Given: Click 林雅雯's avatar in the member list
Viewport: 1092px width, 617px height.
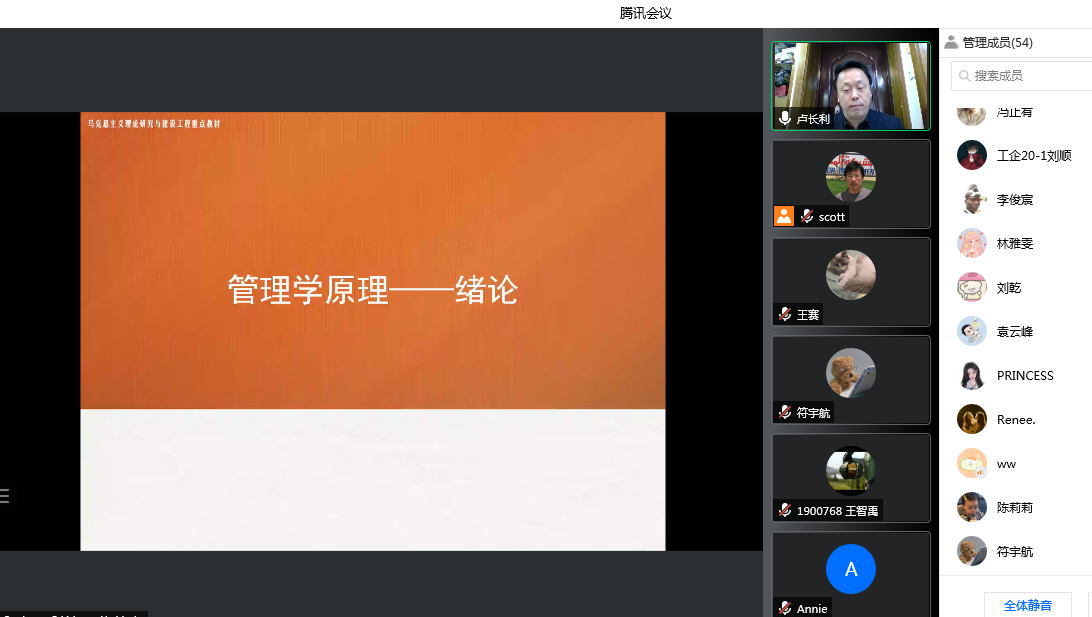Looking at the screenshot, I should click(x=971, y=244).
